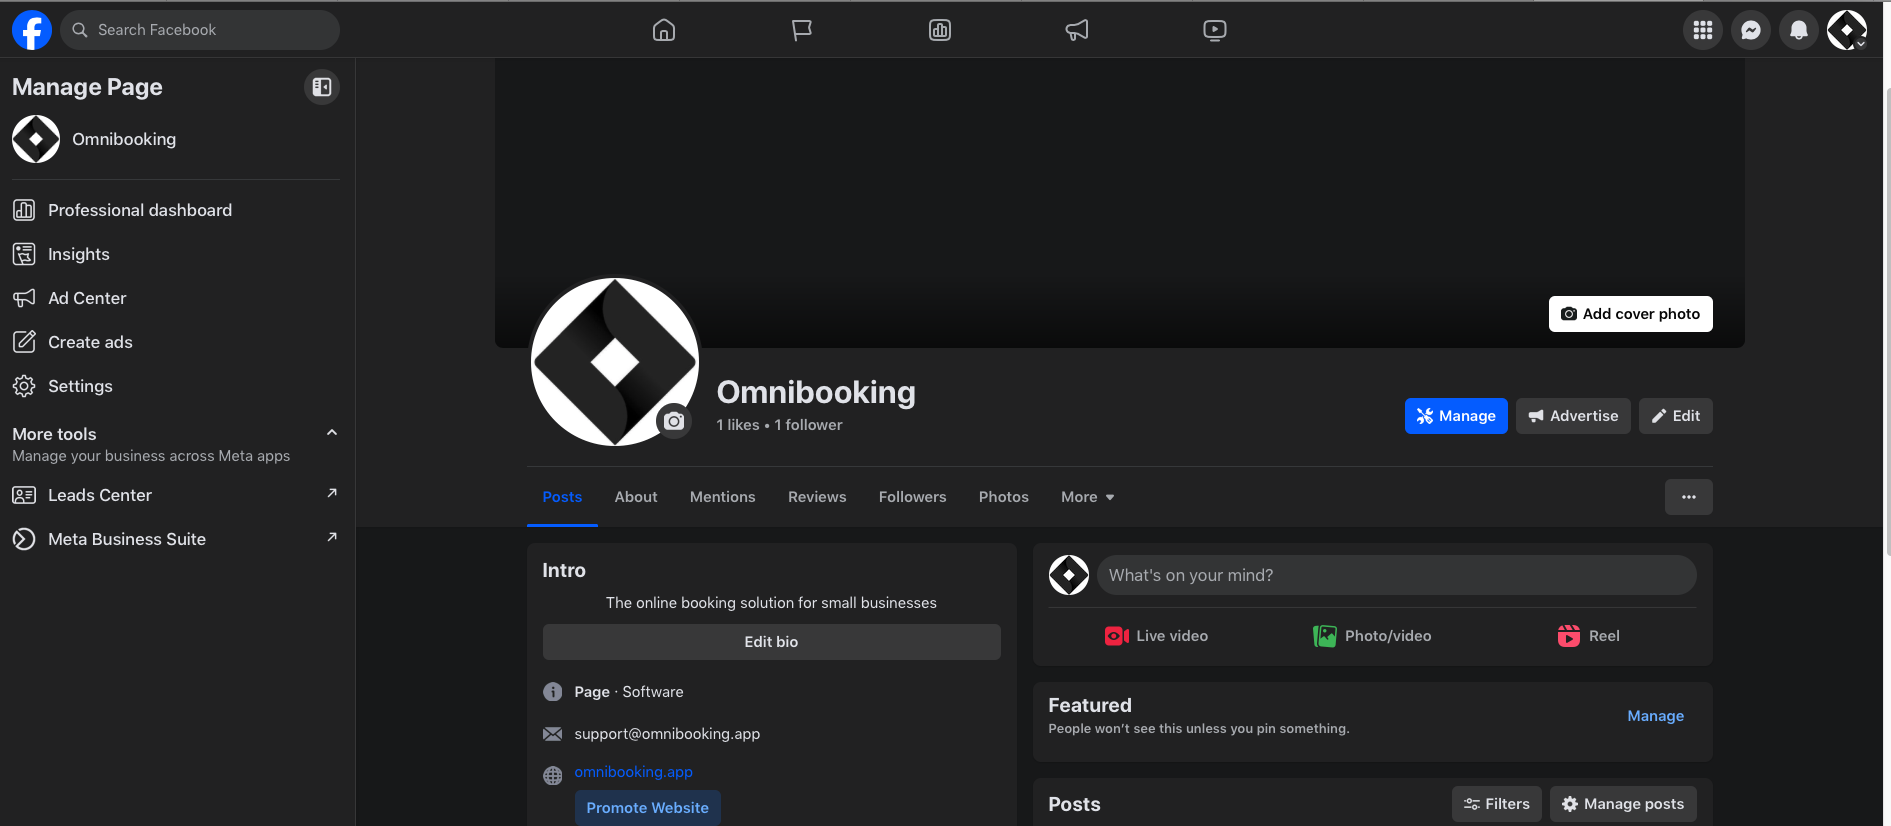Click the Facebook logo icon
Image resolution: width=1891 pixels, height=826 pixels.
click(32, 30)
